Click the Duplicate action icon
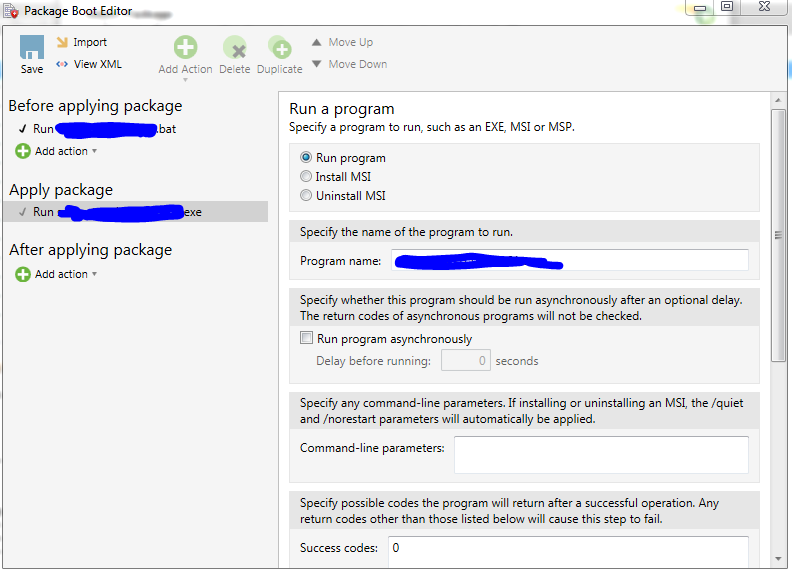This screenshot has width=792, height=571. (279, 47)
